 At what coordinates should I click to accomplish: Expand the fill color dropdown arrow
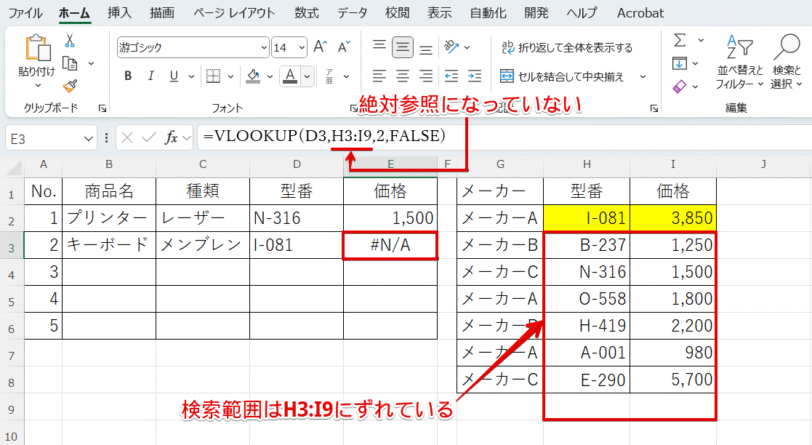click(270, 77)
